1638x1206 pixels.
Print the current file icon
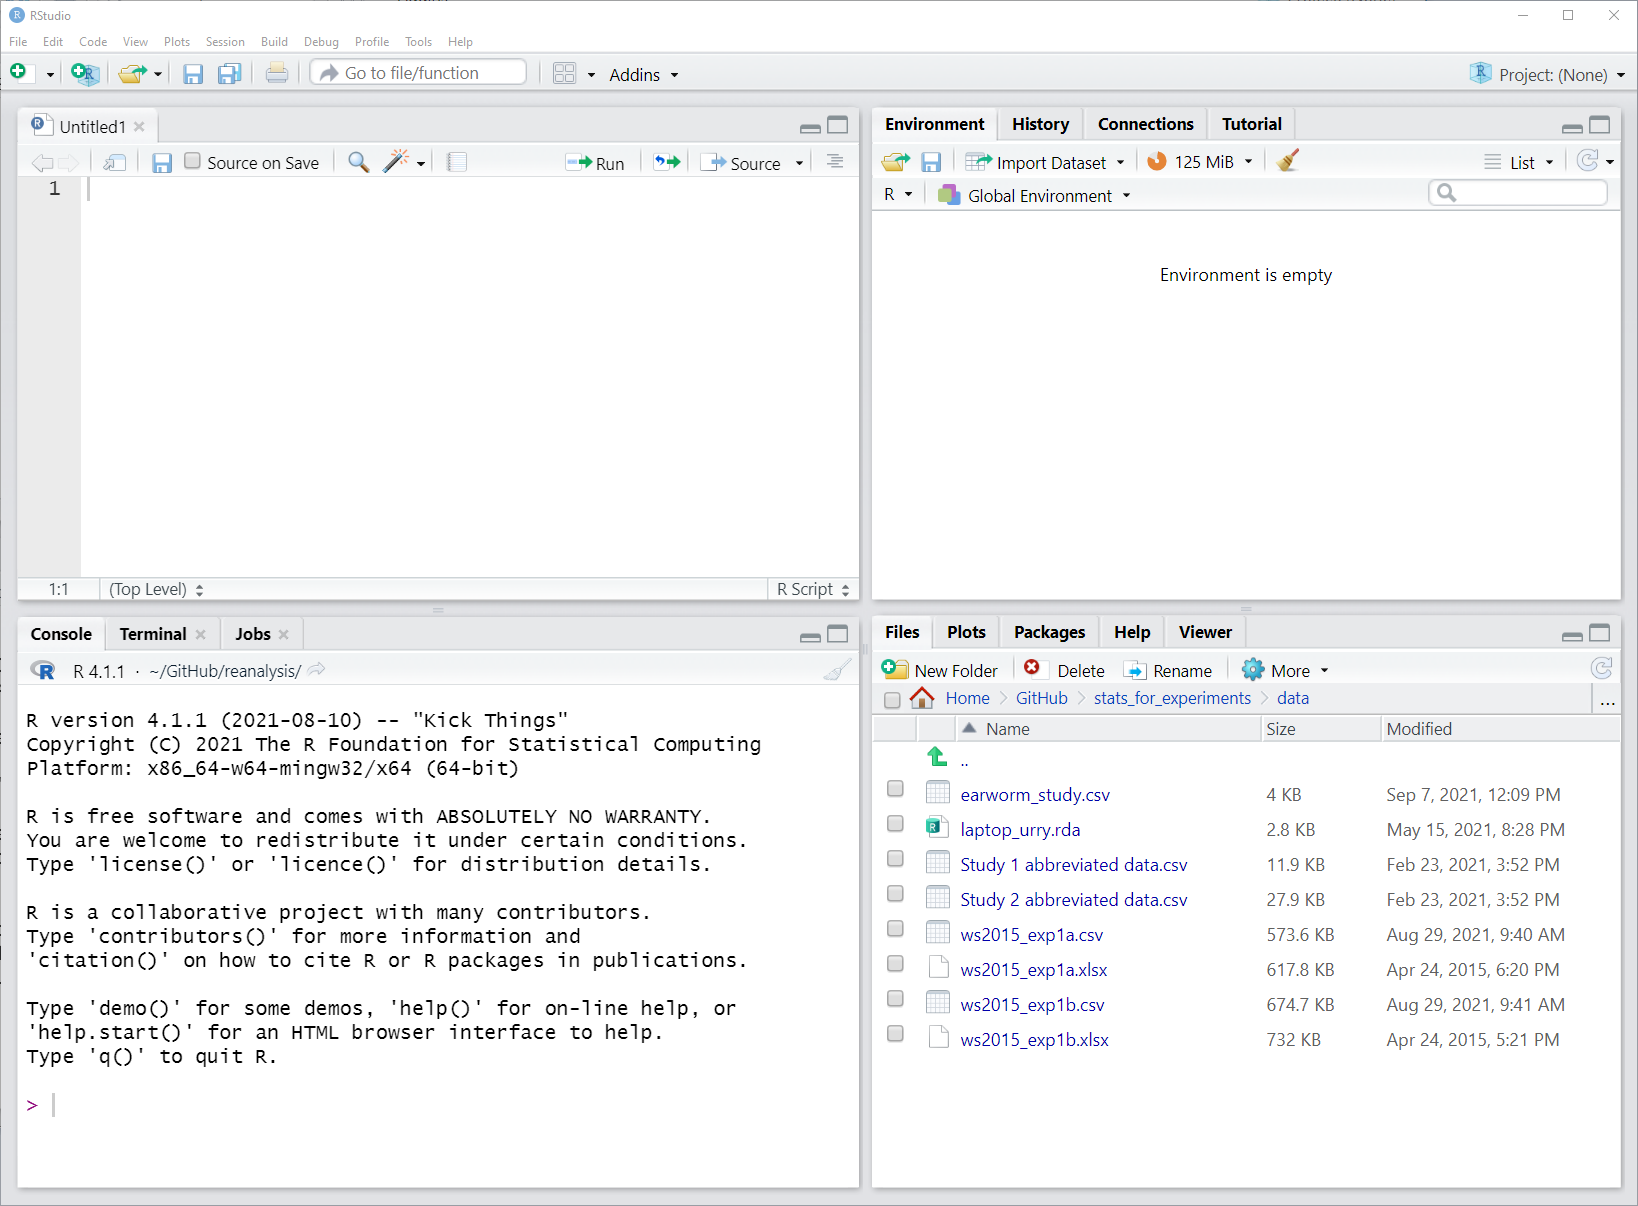pyautogui.click(x=277, y=73)
